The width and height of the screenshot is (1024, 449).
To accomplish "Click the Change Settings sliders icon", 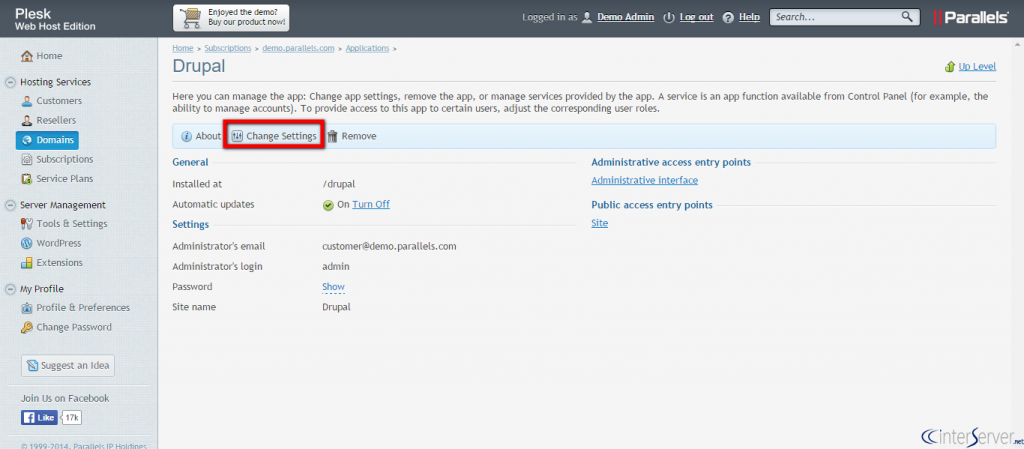I will 237,136.
